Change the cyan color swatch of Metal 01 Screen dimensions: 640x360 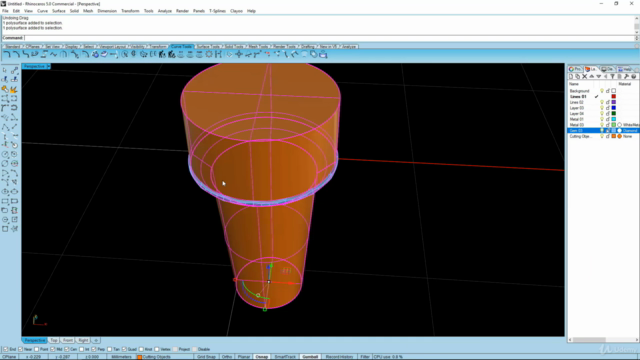613,119
